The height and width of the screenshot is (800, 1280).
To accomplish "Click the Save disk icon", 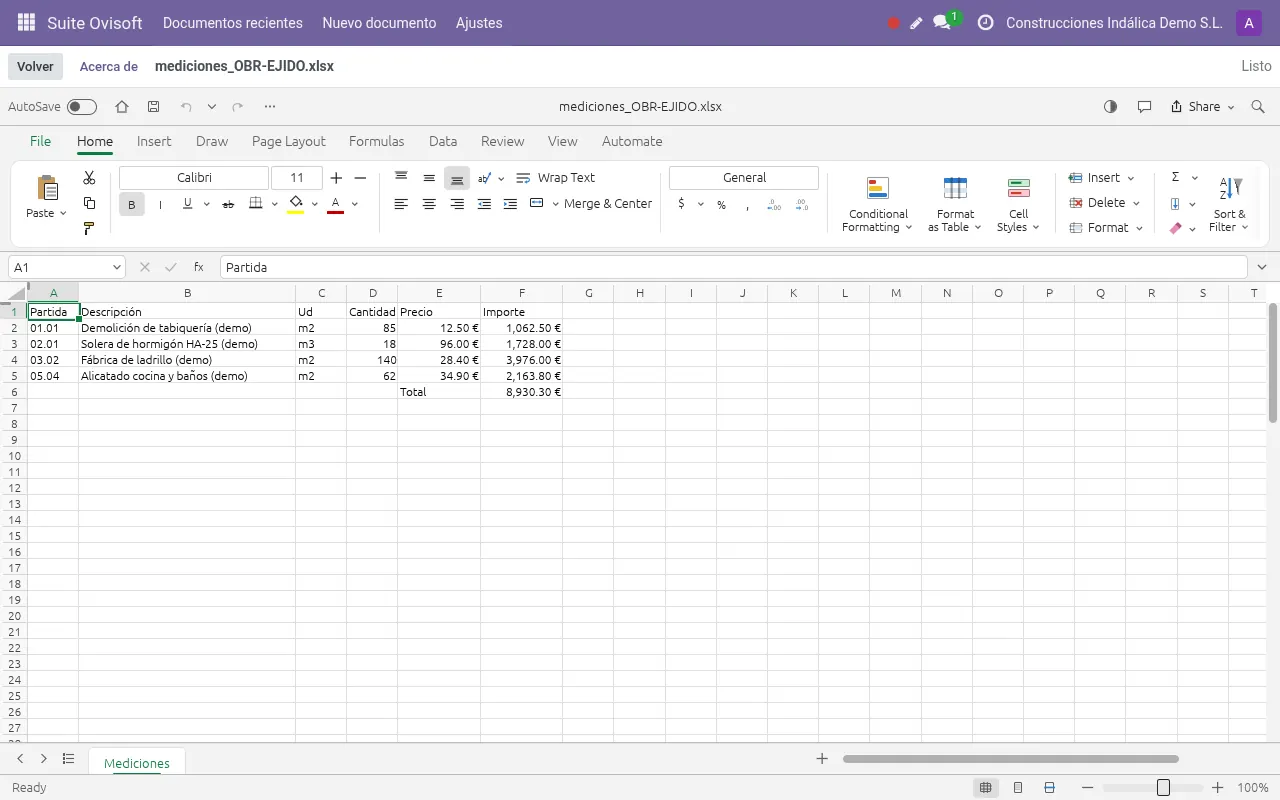I will click(153, 106).
